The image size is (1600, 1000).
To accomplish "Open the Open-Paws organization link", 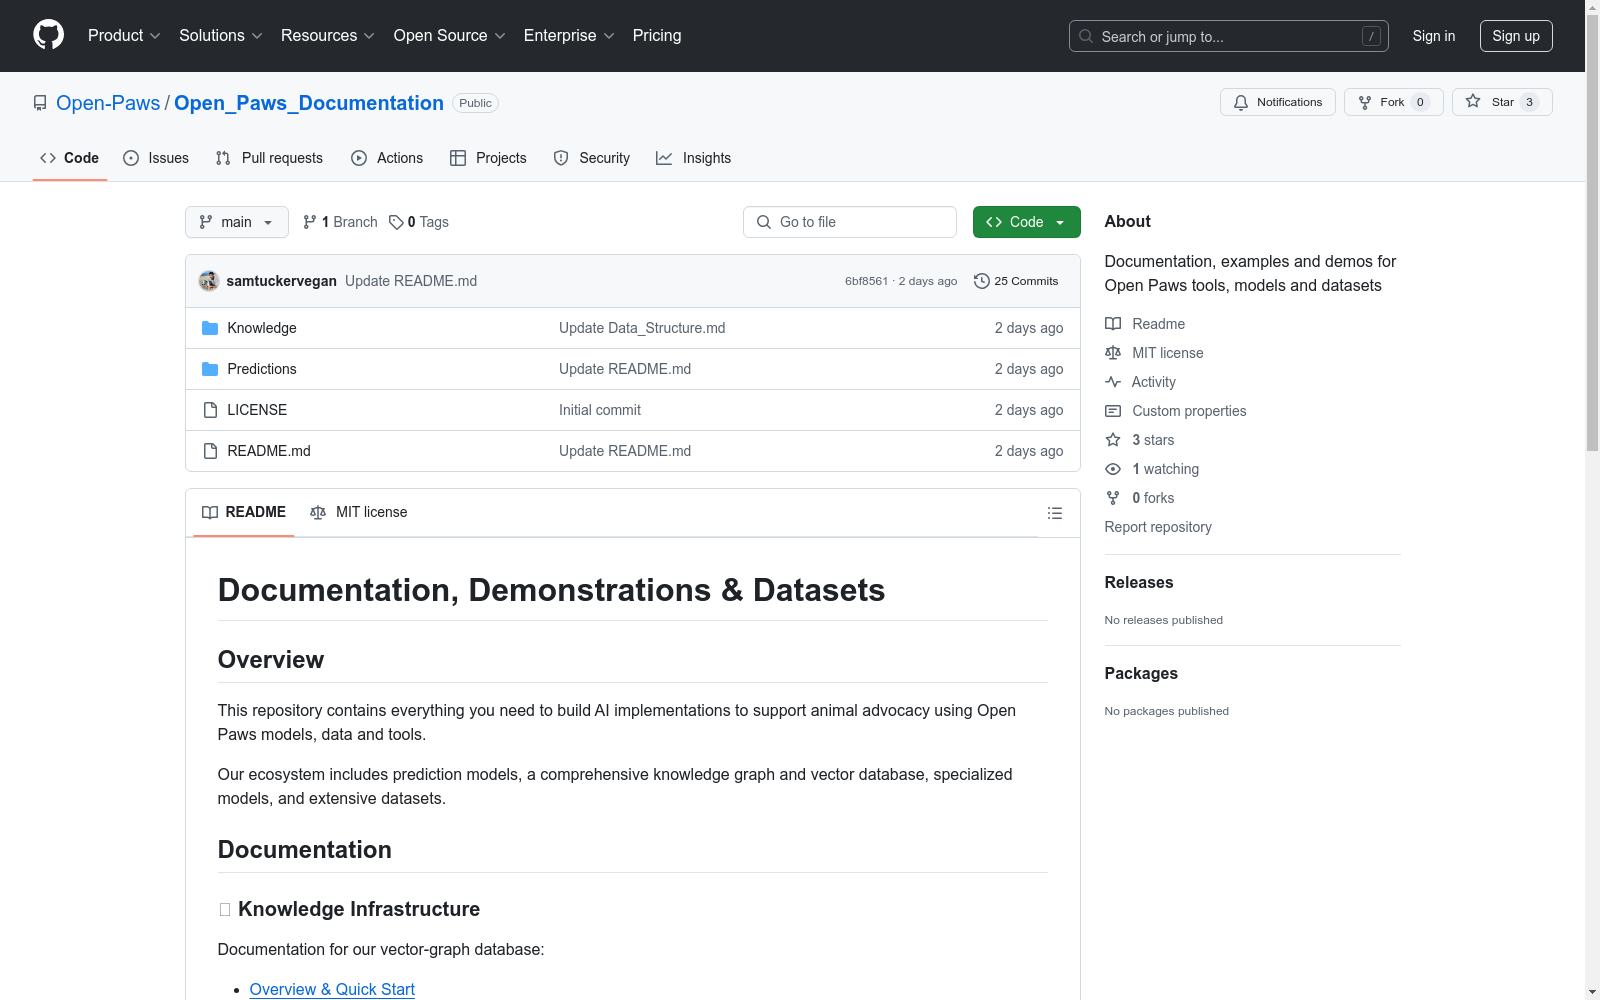I will click(108, 103).
